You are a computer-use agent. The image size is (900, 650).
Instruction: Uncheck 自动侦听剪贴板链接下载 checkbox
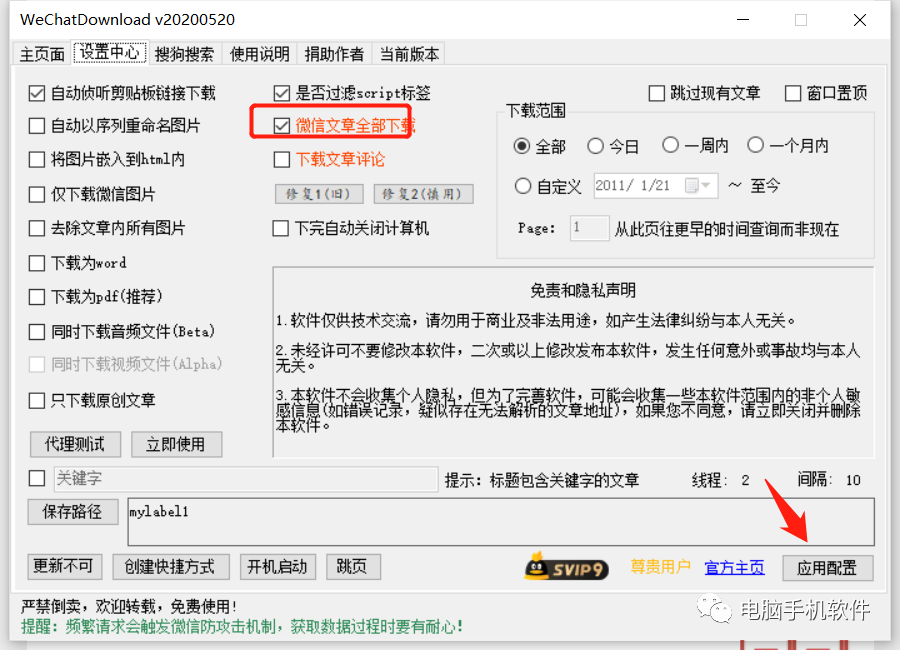coord(37,93)
